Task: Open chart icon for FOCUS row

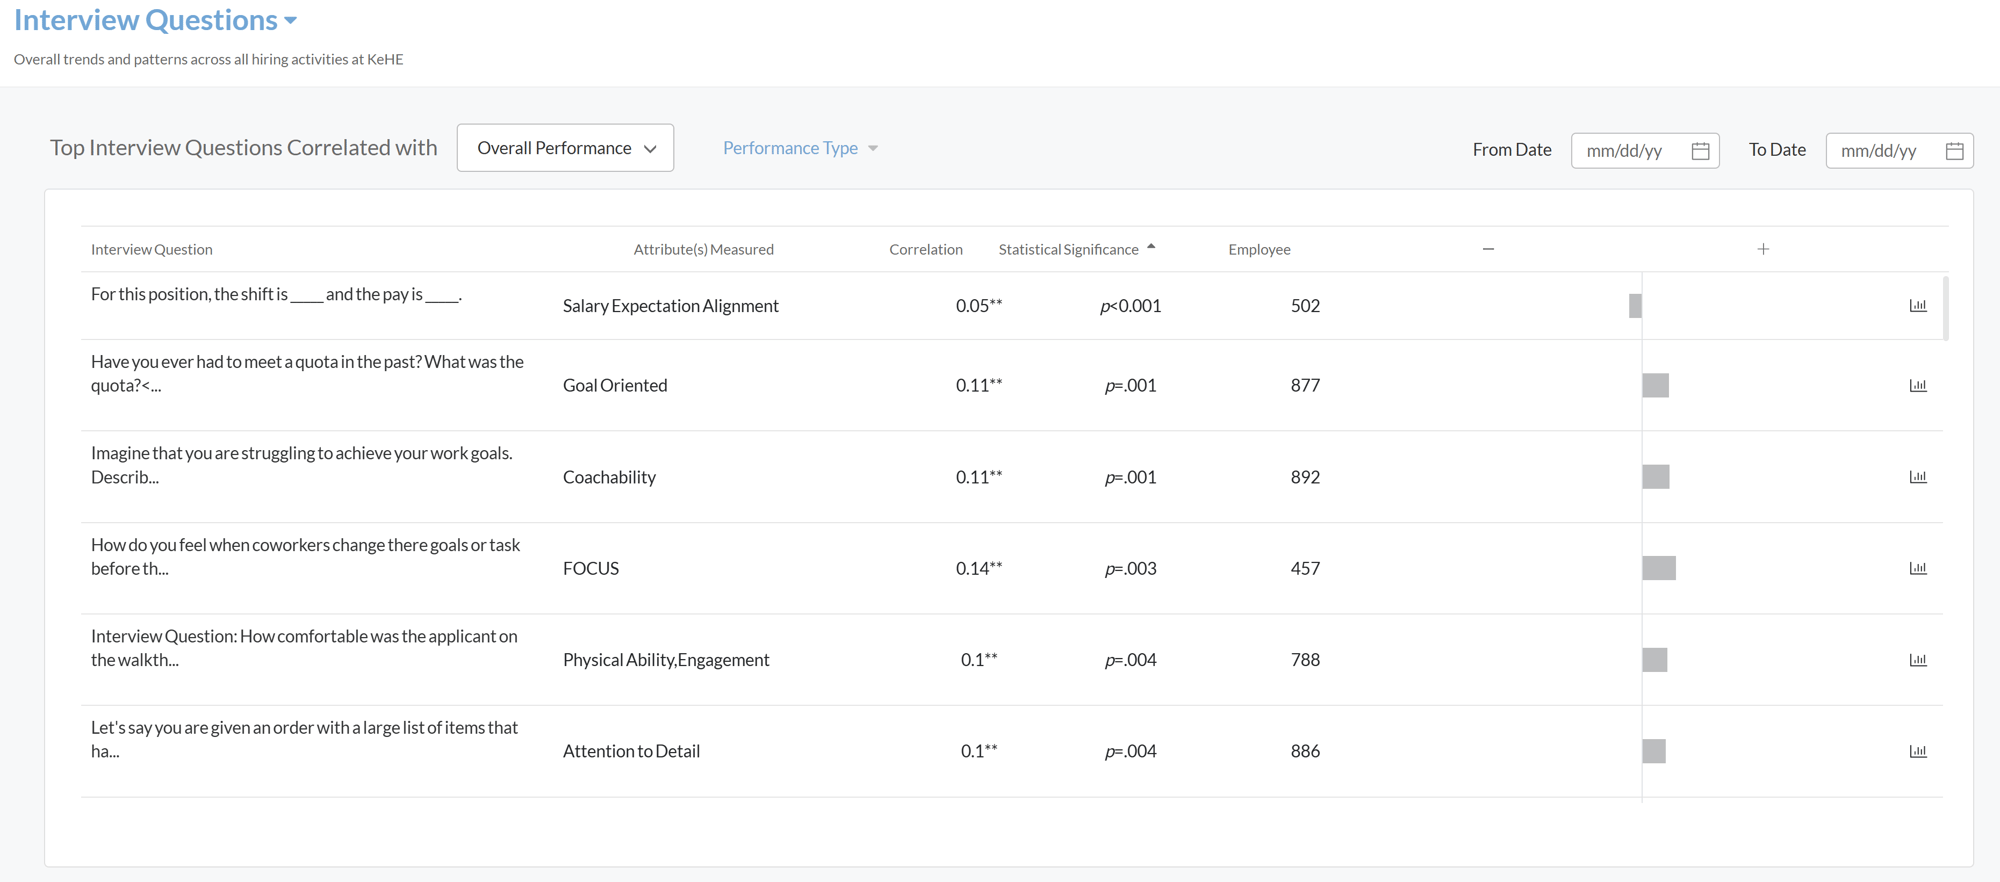Action: pos(1917,569)
